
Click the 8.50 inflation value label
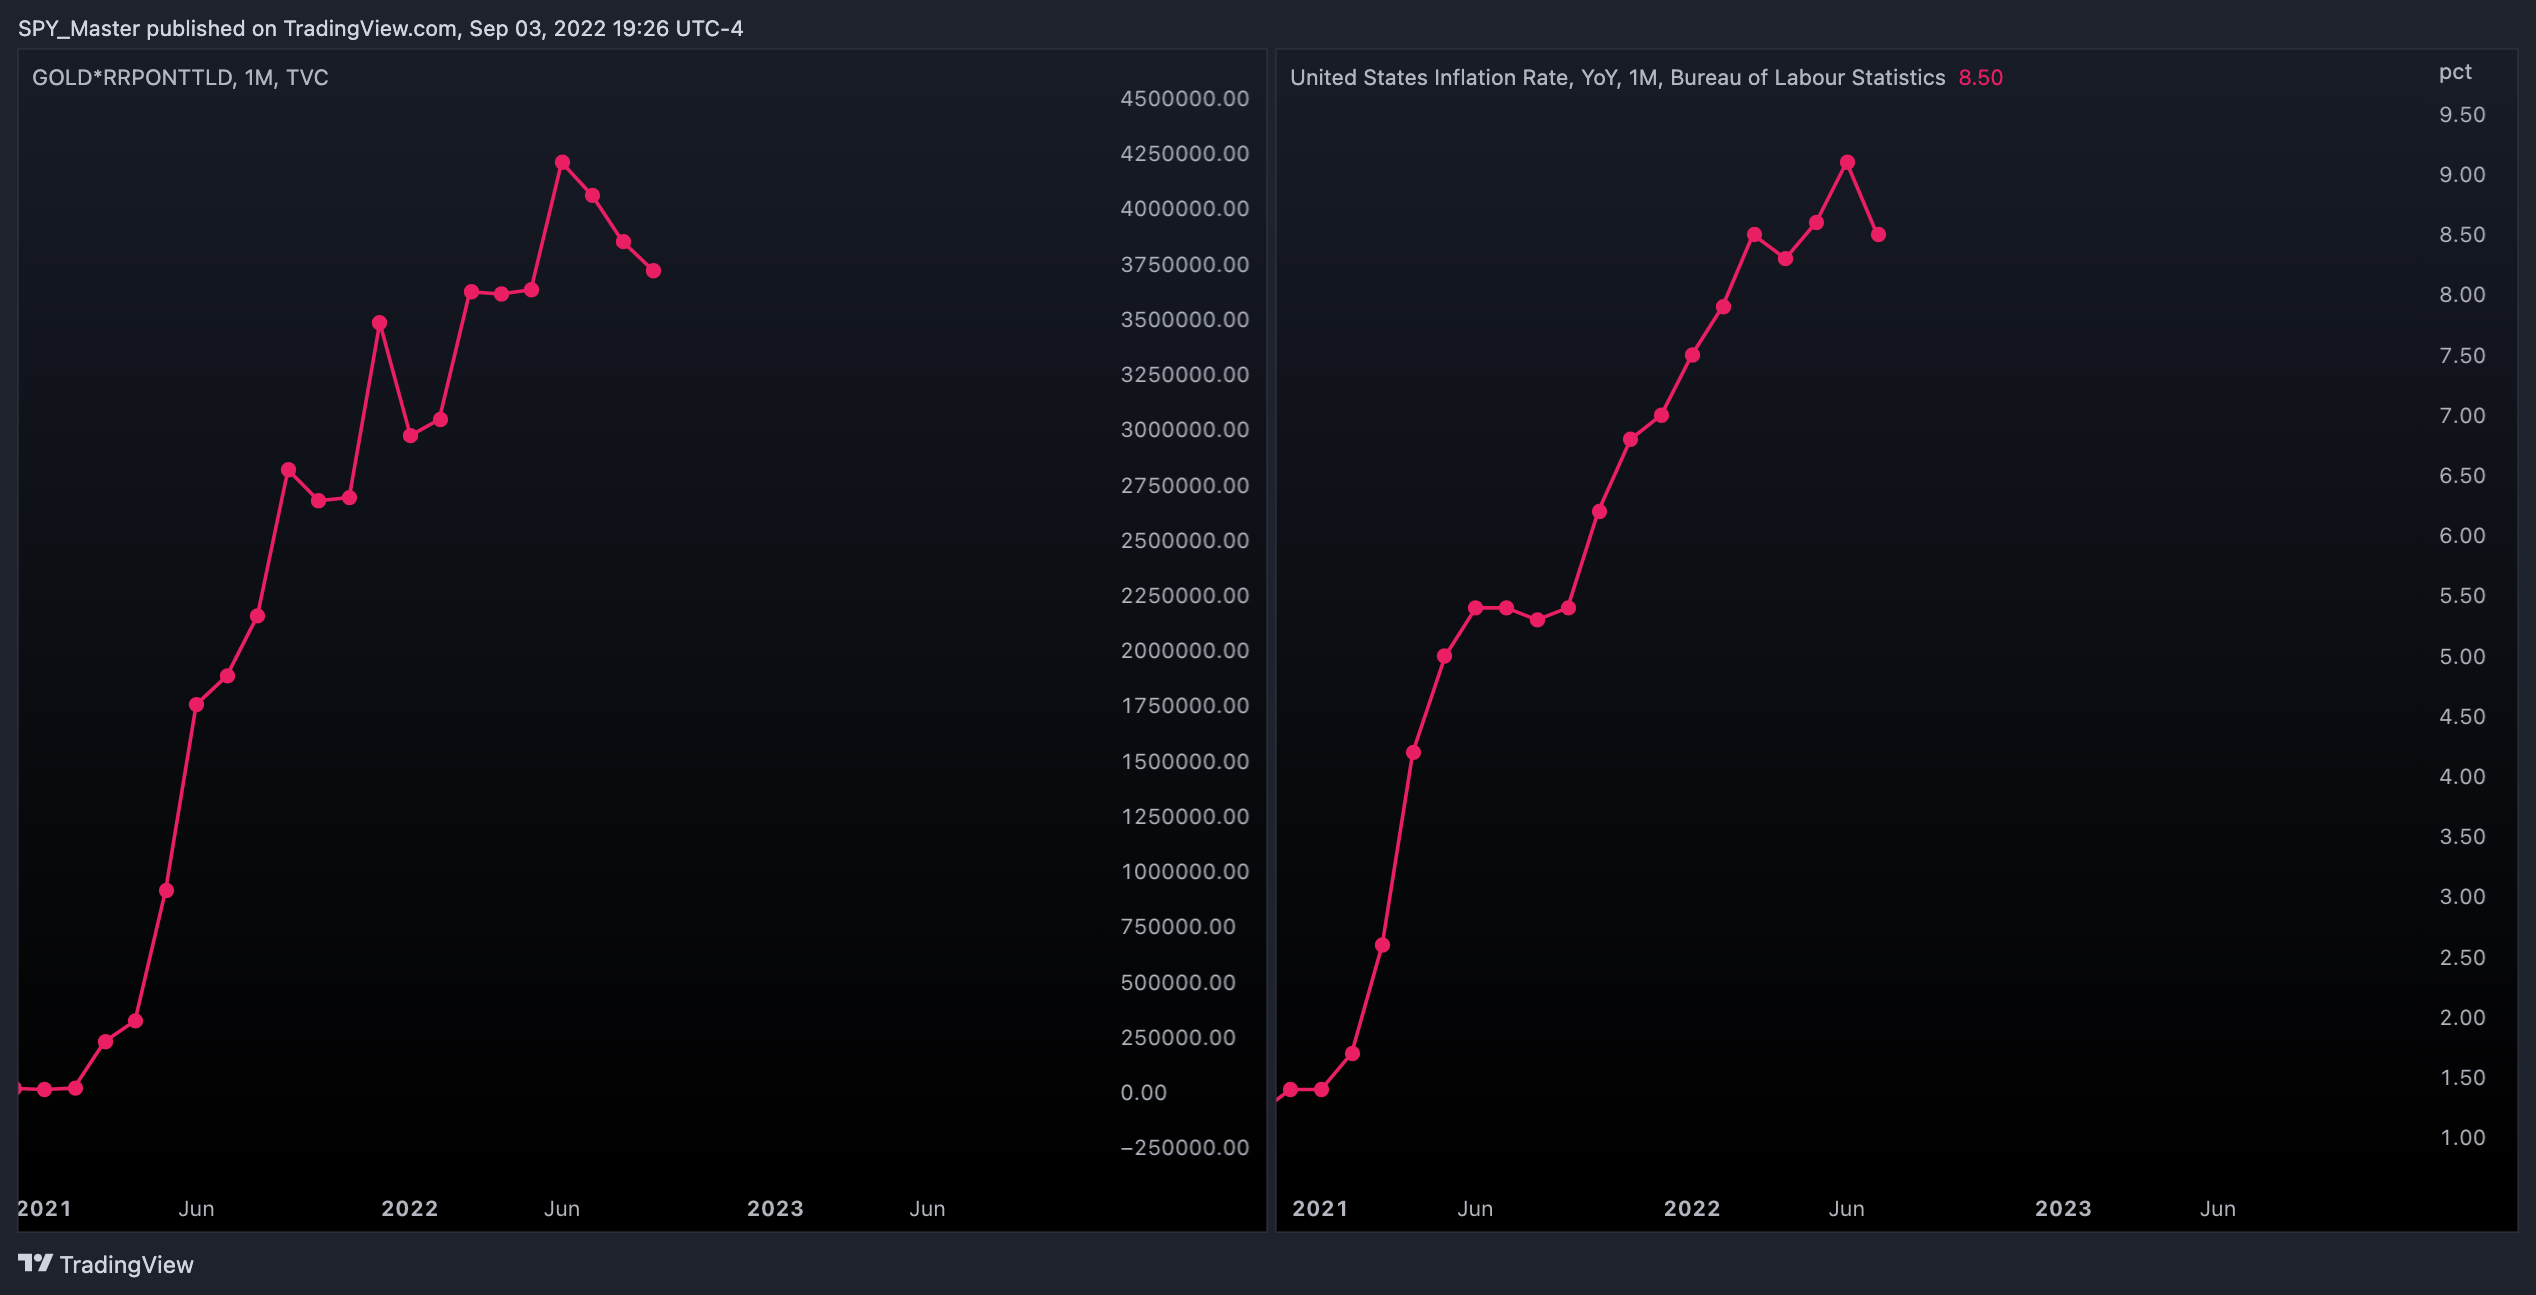click(1980, 77)
